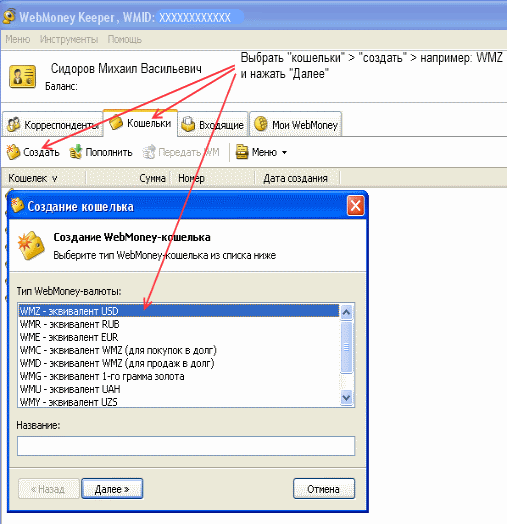The width and height of the screenshot is (507, 524).
Task: Click the currency list scrollbar thumb
Action: tap(347, 347)
